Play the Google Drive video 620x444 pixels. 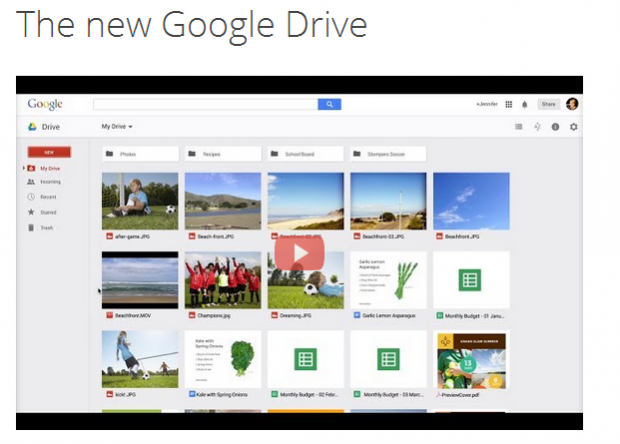[x=300, y=253]
